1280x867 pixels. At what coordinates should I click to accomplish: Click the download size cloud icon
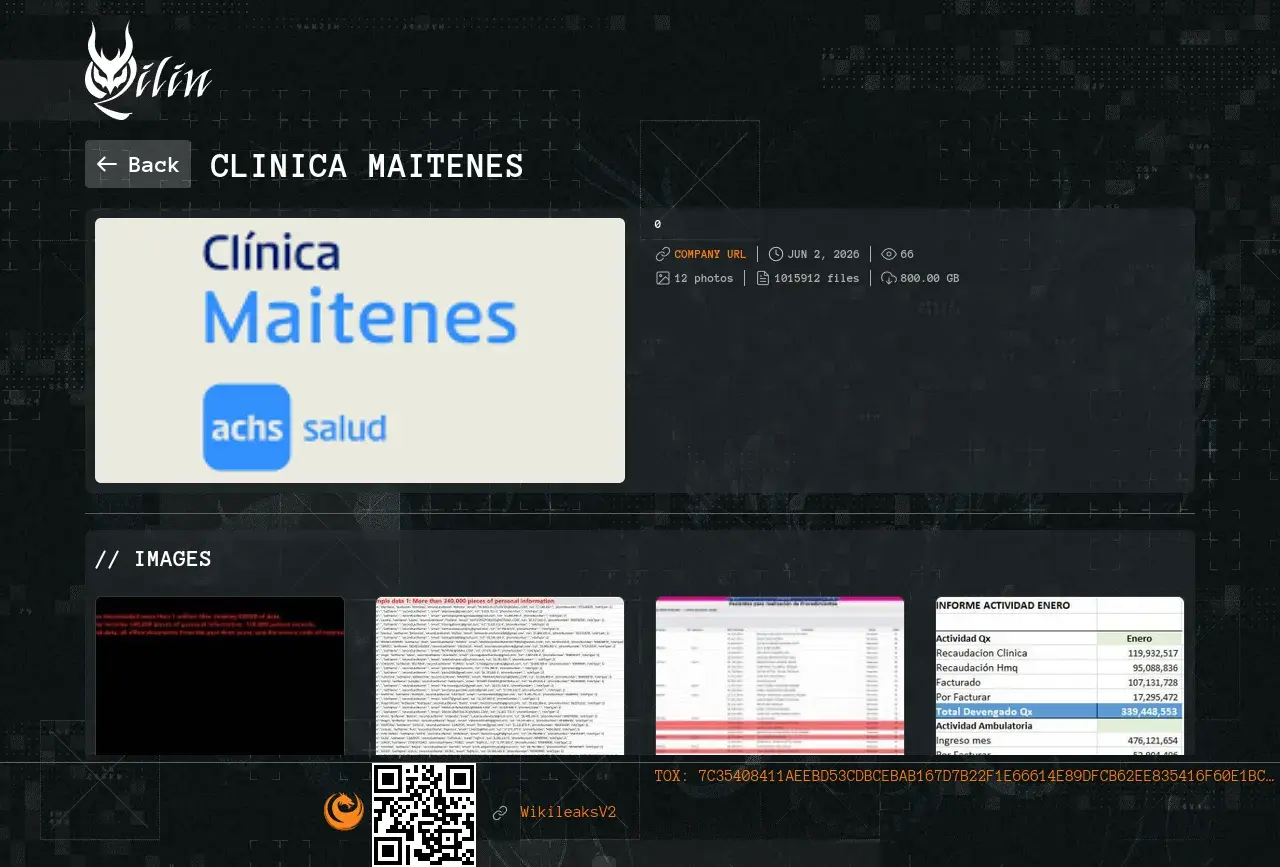[889, 278]
